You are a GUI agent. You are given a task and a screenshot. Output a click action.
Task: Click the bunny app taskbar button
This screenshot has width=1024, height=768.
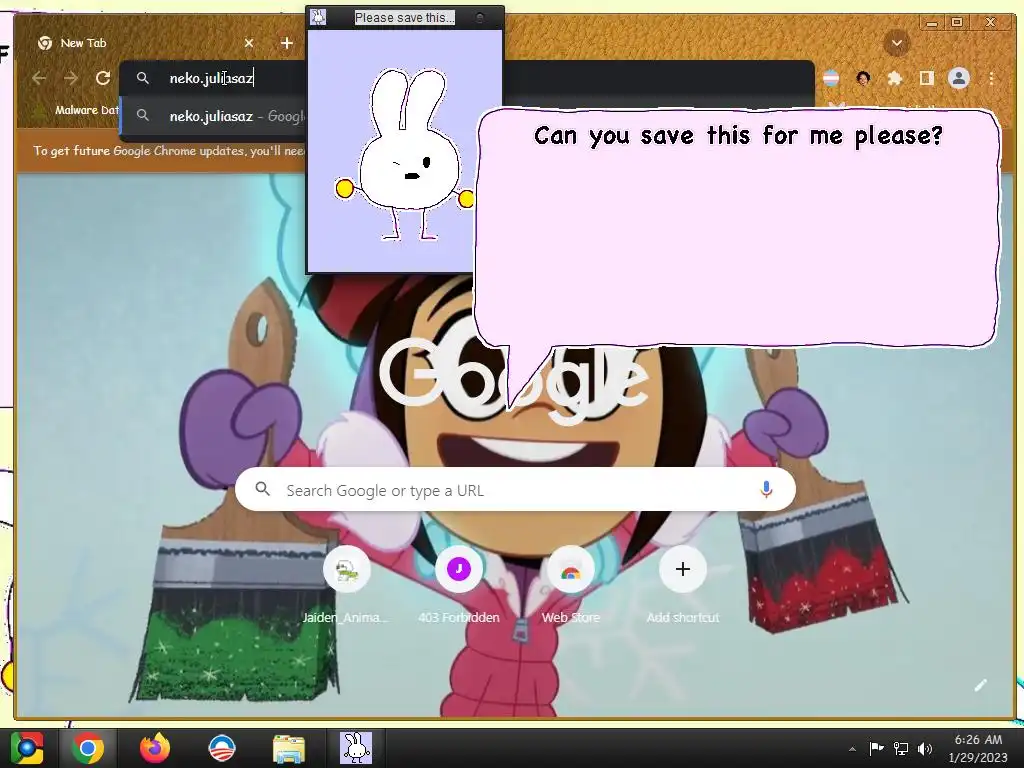356,748
